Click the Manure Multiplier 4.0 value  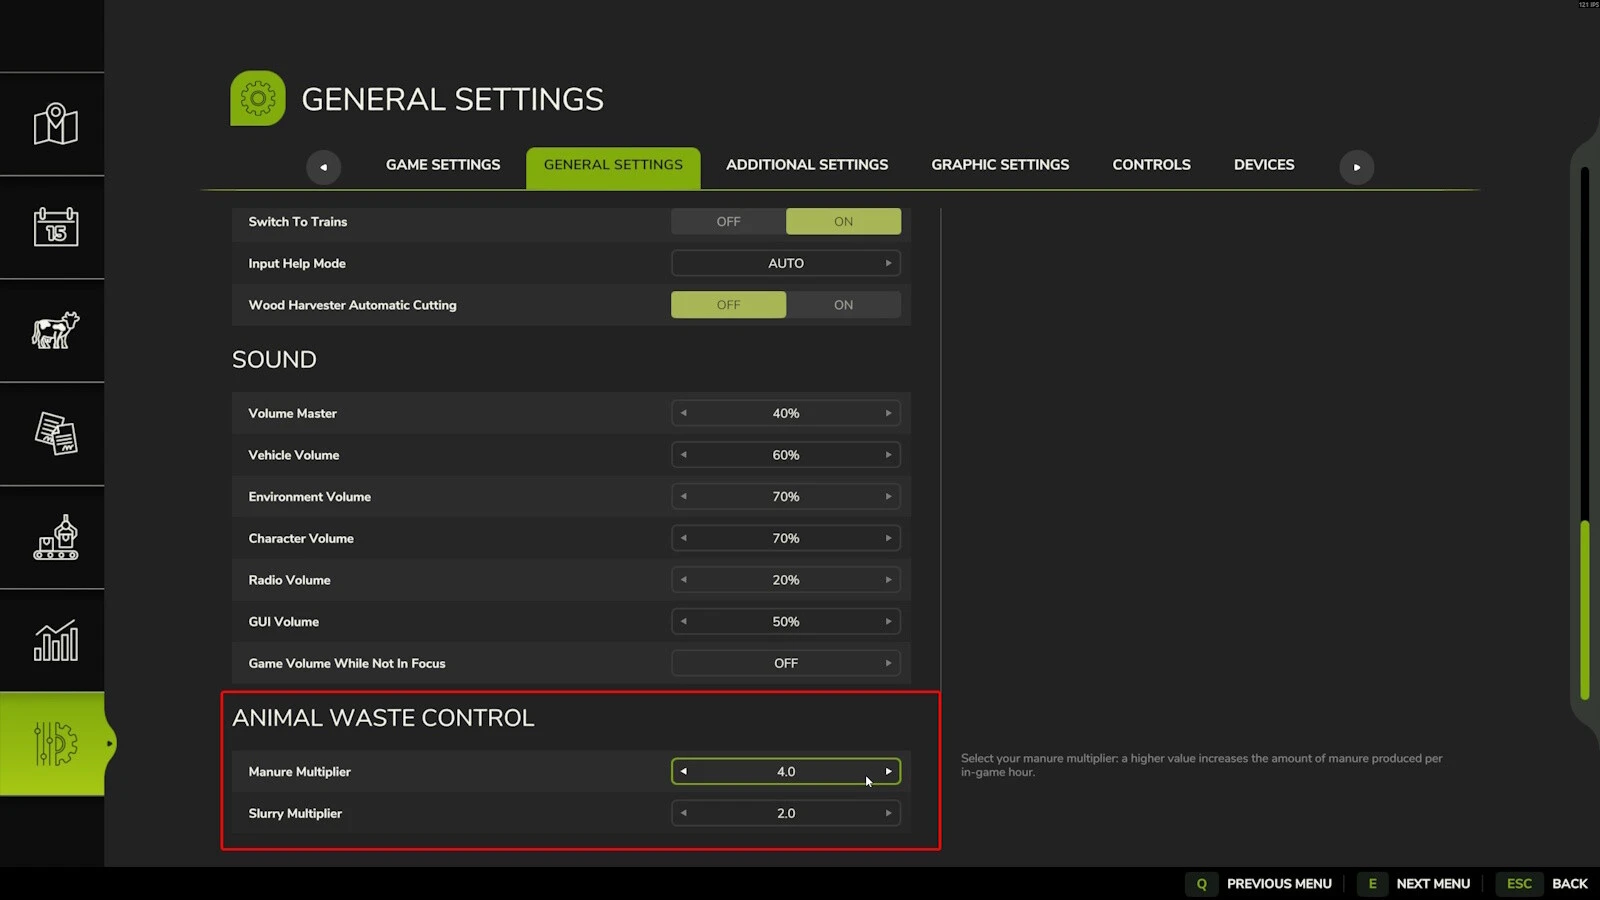(786, 772)
